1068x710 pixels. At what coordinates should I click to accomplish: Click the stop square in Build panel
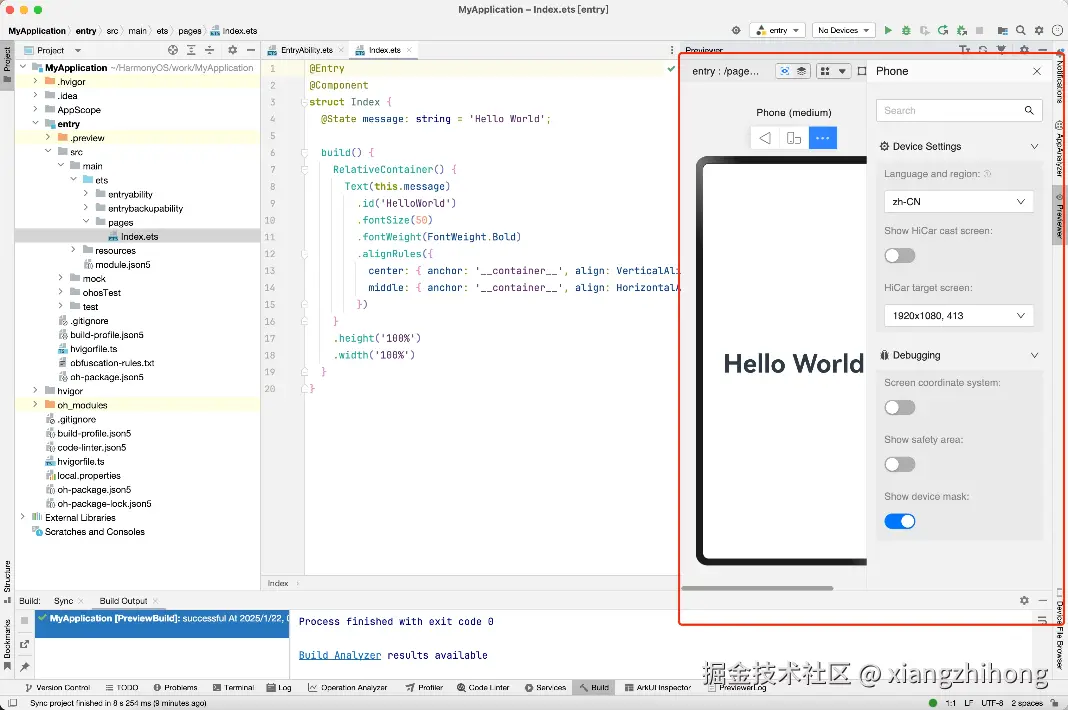point(25,621)
